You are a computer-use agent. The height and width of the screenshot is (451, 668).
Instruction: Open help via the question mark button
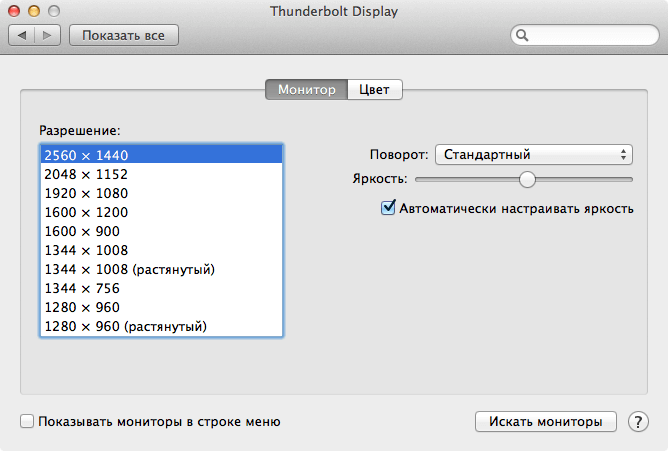(638, 422)
